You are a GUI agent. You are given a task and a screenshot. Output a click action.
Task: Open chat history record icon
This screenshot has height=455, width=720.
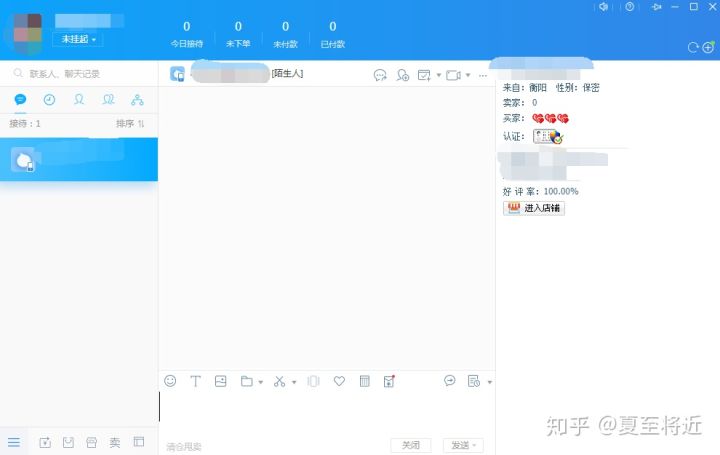tap(473, 381)
